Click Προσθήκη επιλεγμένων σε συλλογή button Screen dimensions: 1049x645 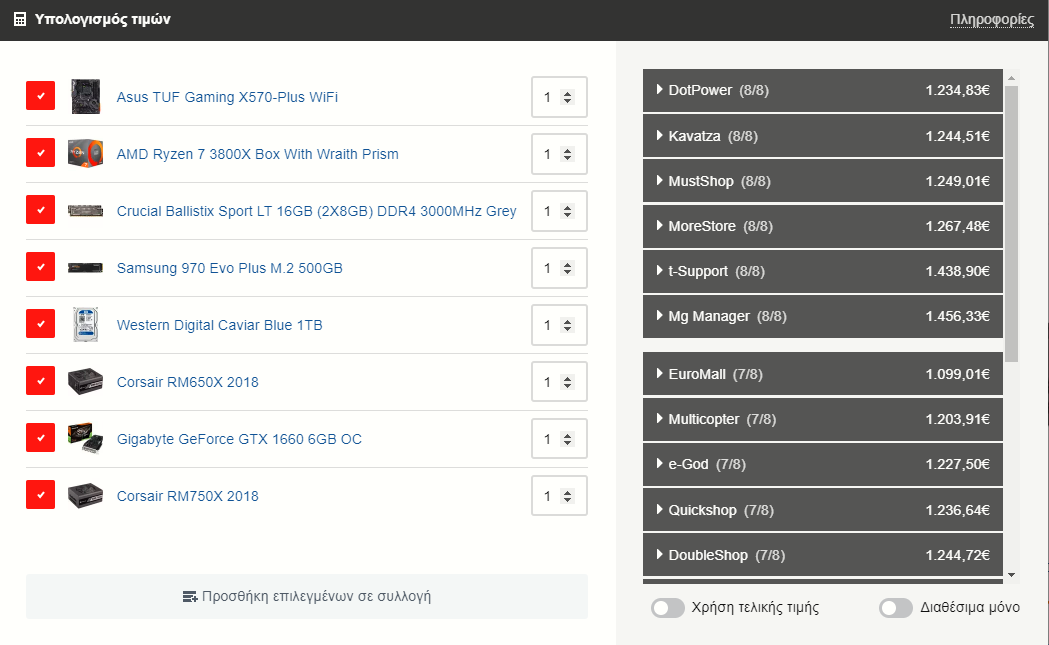tap(307, 596)
